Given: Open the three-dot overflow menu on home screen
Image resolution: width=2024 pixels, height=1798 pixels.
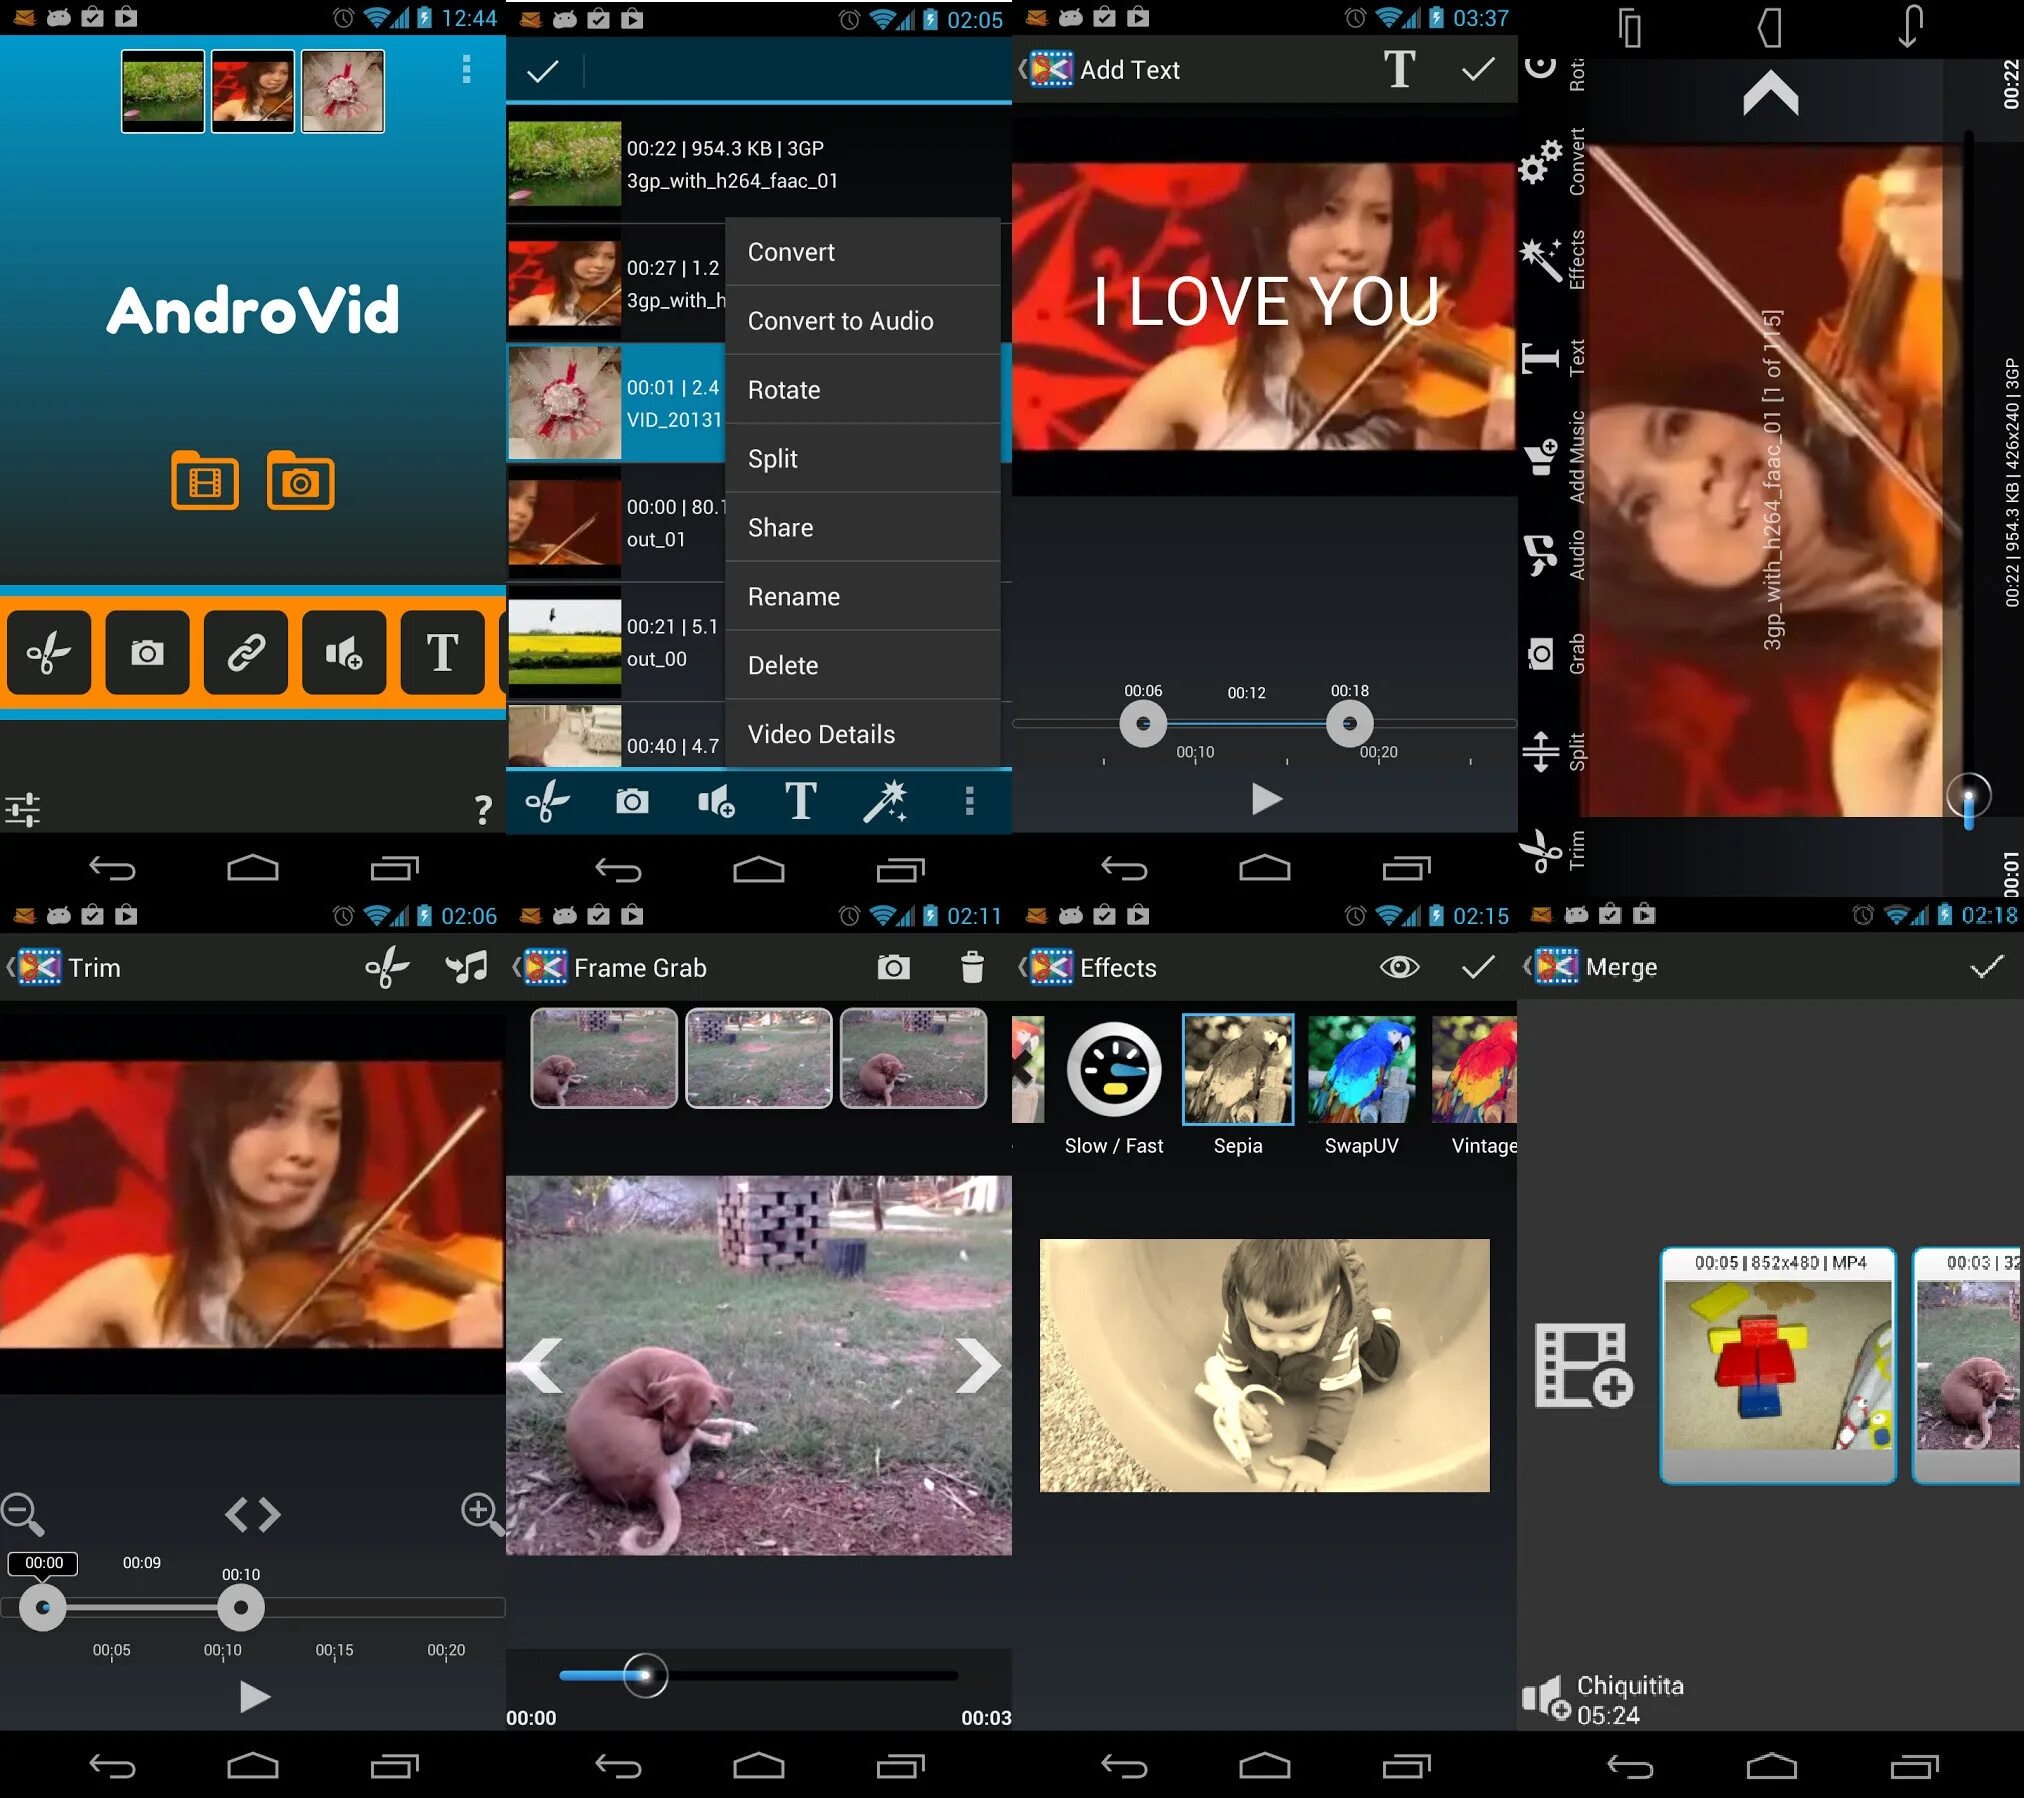Looking at the screenshot, I should 466,69.
